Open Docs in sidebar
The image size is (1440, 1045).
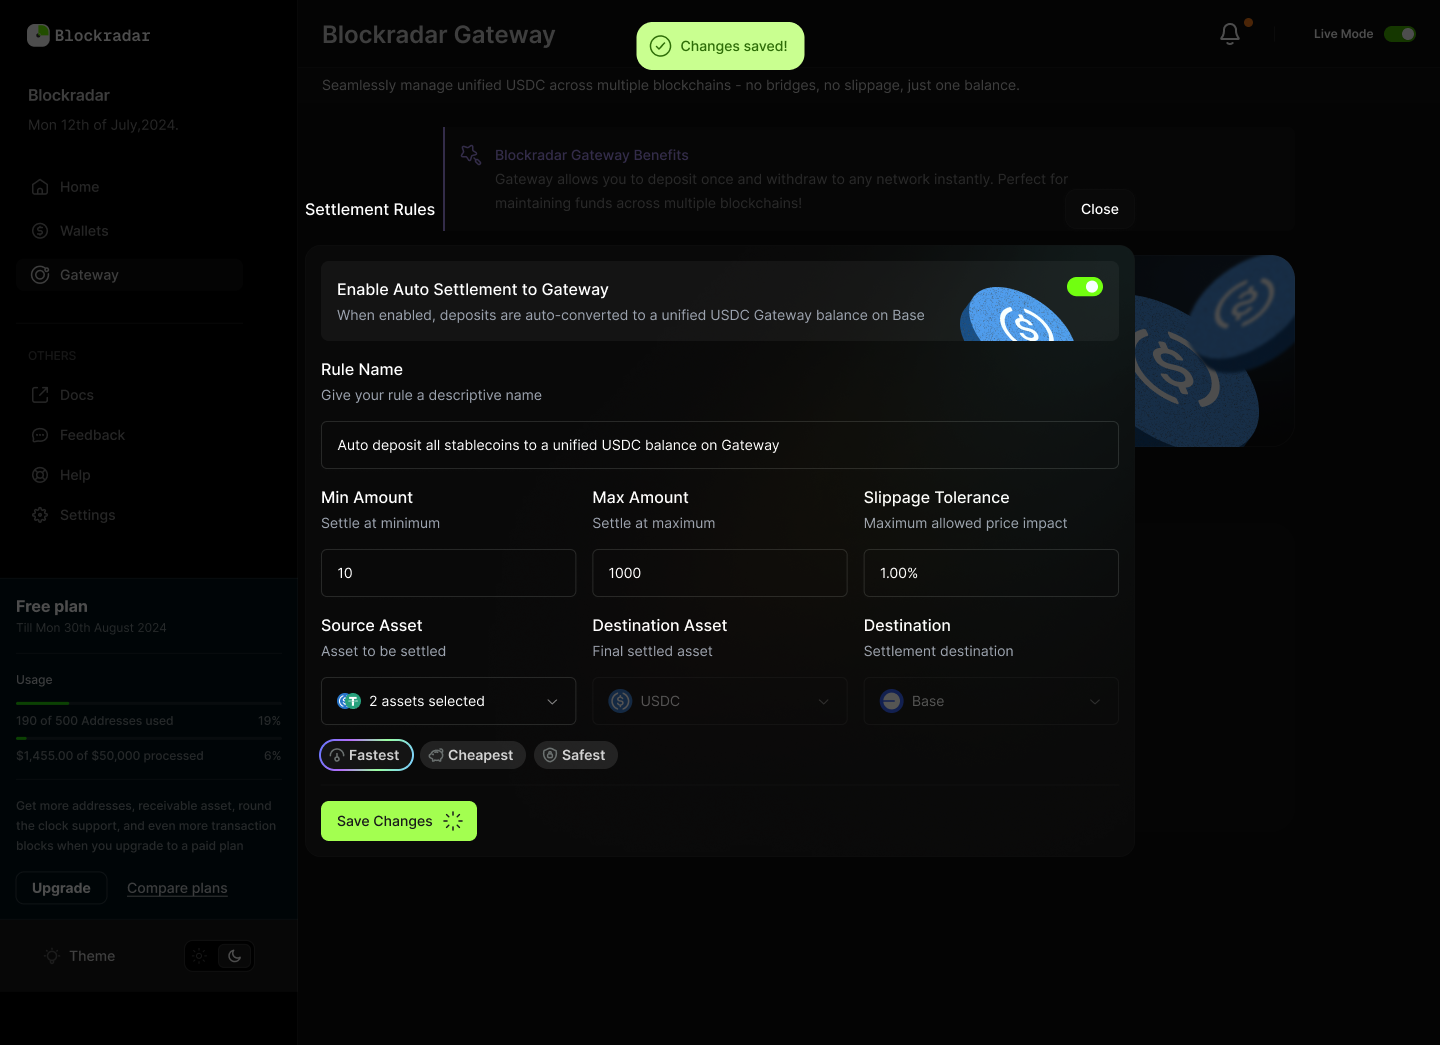pyautogui.click(x=129, y=395)
